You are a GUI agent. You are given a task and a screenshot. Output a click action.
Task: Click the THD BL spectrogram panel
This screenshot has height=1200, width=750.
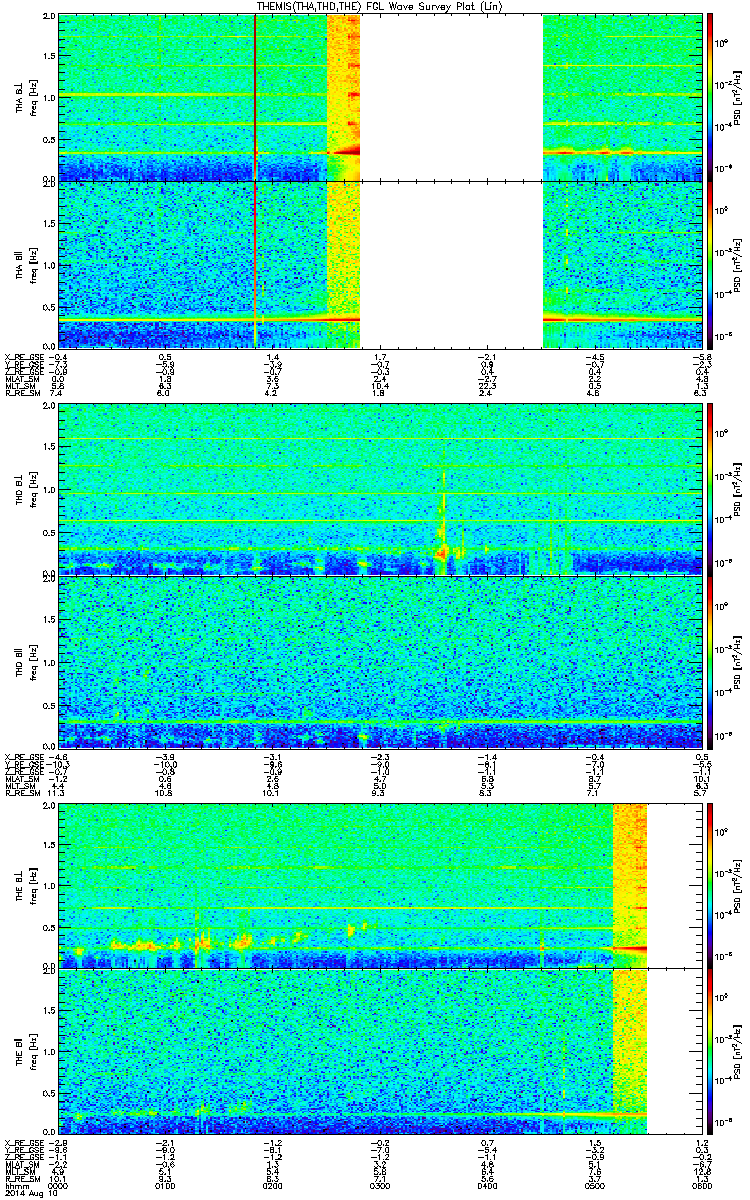tap(379, 488)
